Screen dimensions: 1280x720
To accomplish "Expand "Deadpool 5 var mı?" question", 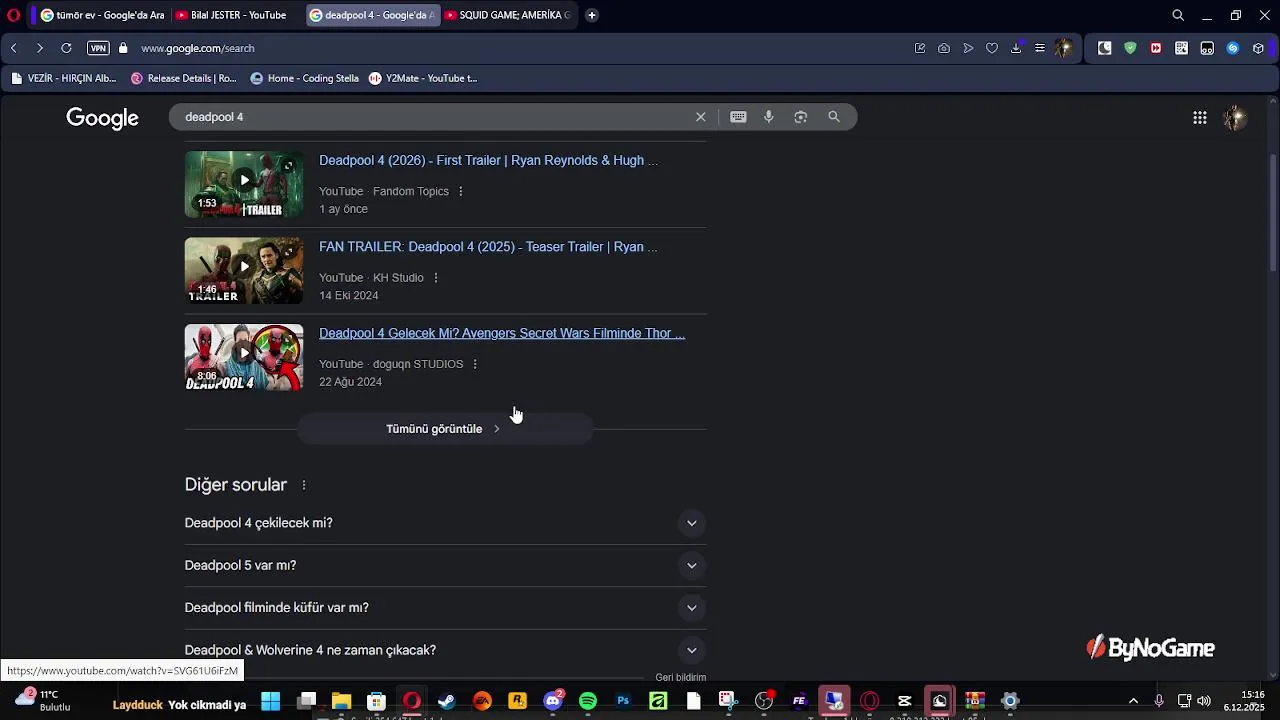I will point(445,566).
